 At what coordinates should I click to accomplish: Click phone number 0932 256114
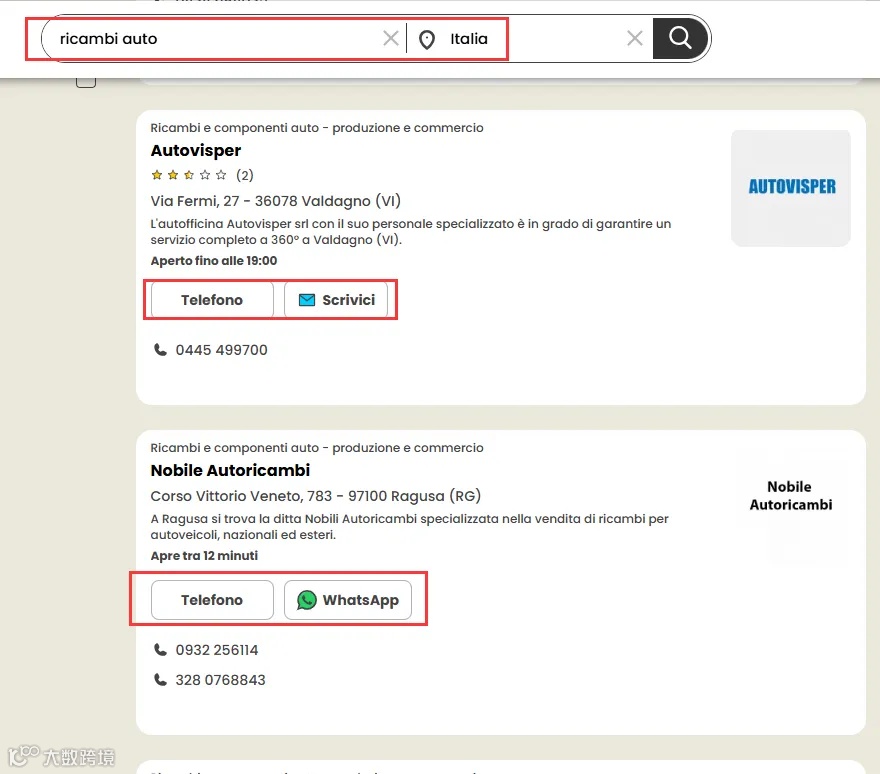pos(217,650)
